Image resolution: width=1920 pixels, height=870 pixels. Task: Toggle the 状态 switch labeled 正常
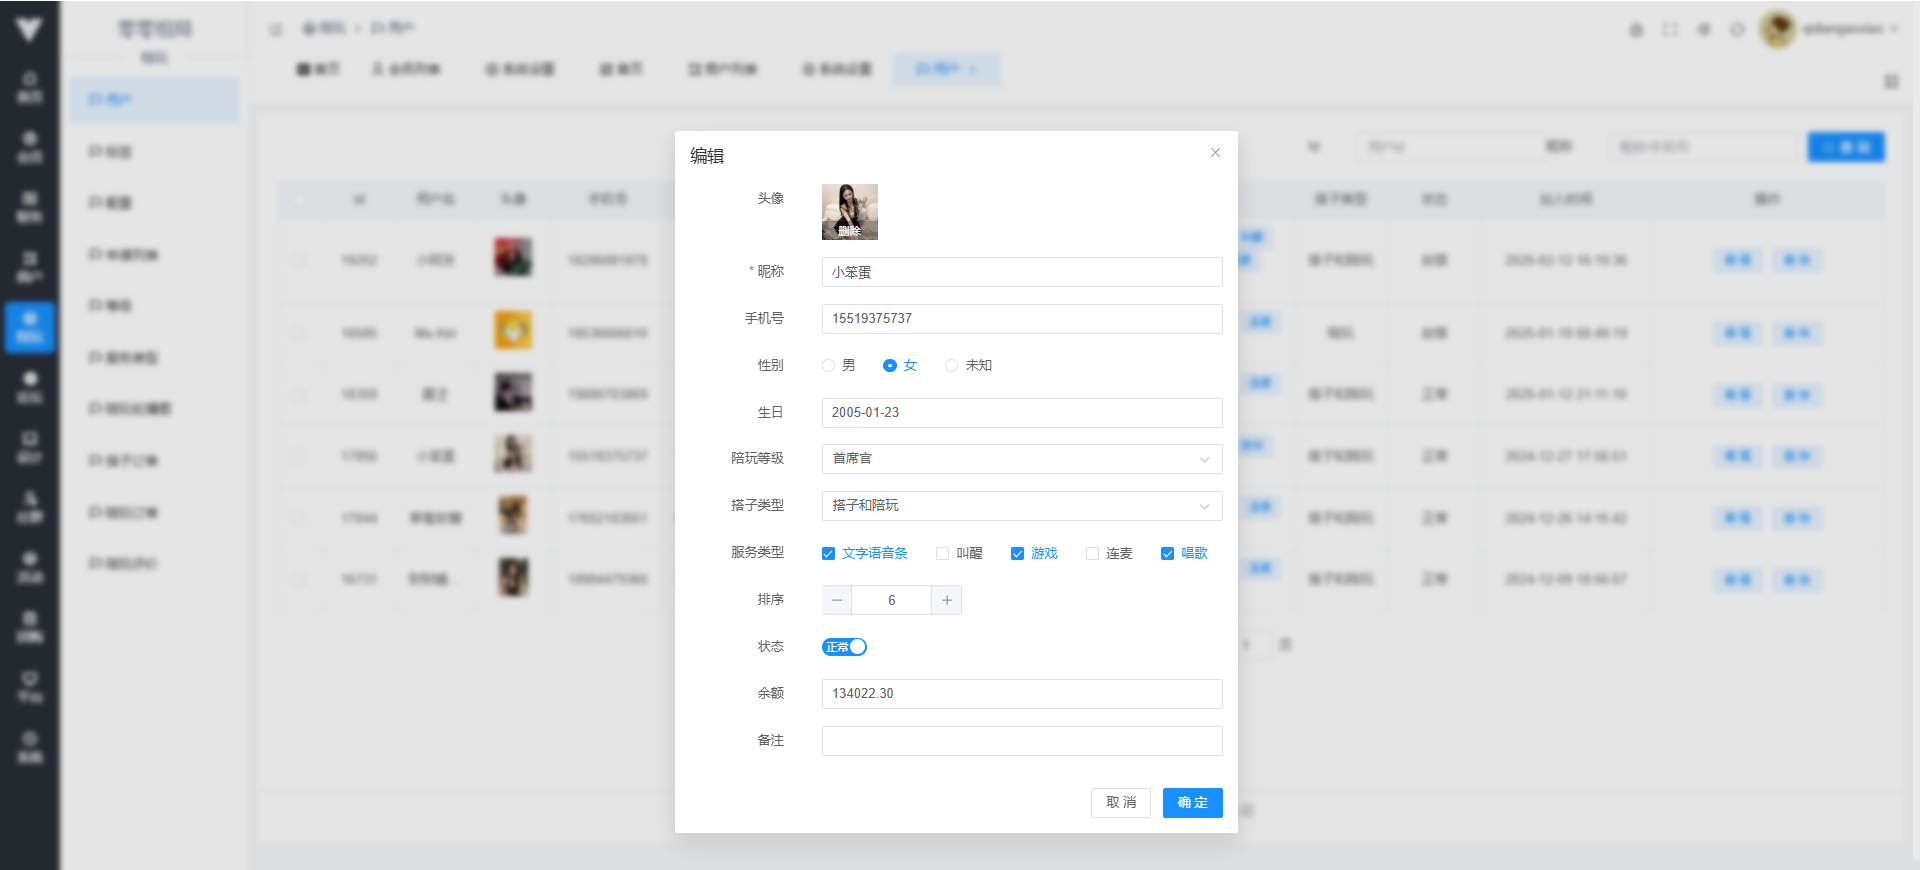click(x=844, y=647)
